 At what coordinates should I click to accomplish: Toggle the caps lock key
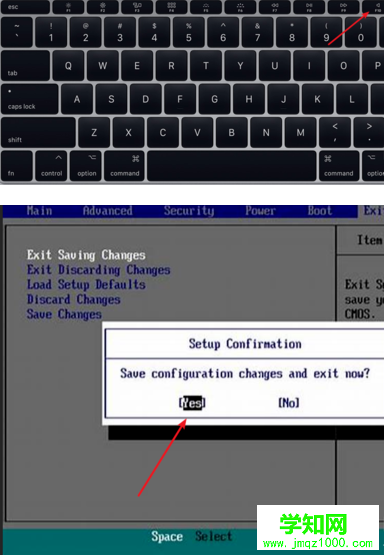pos(30,99)
